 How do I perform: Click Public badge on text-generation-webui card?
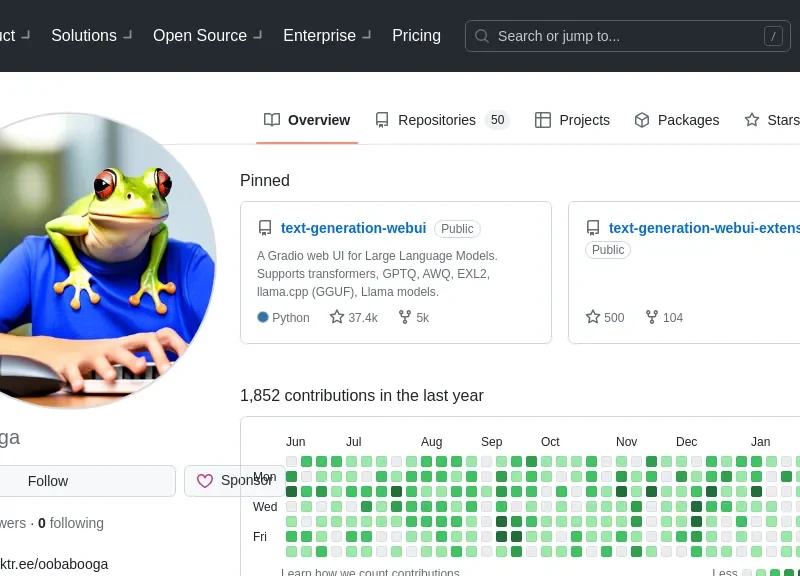point(457,229)
